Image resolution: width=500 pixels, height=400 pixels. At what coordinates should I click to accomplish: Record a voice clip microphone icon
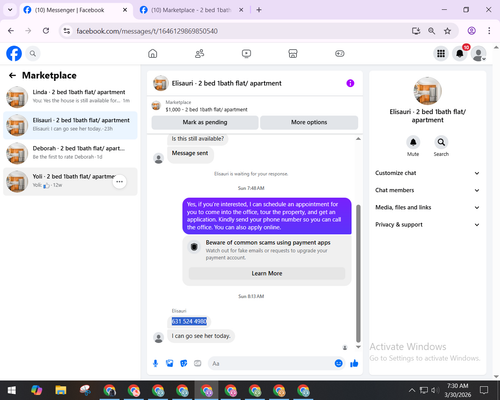click(155, 363)
